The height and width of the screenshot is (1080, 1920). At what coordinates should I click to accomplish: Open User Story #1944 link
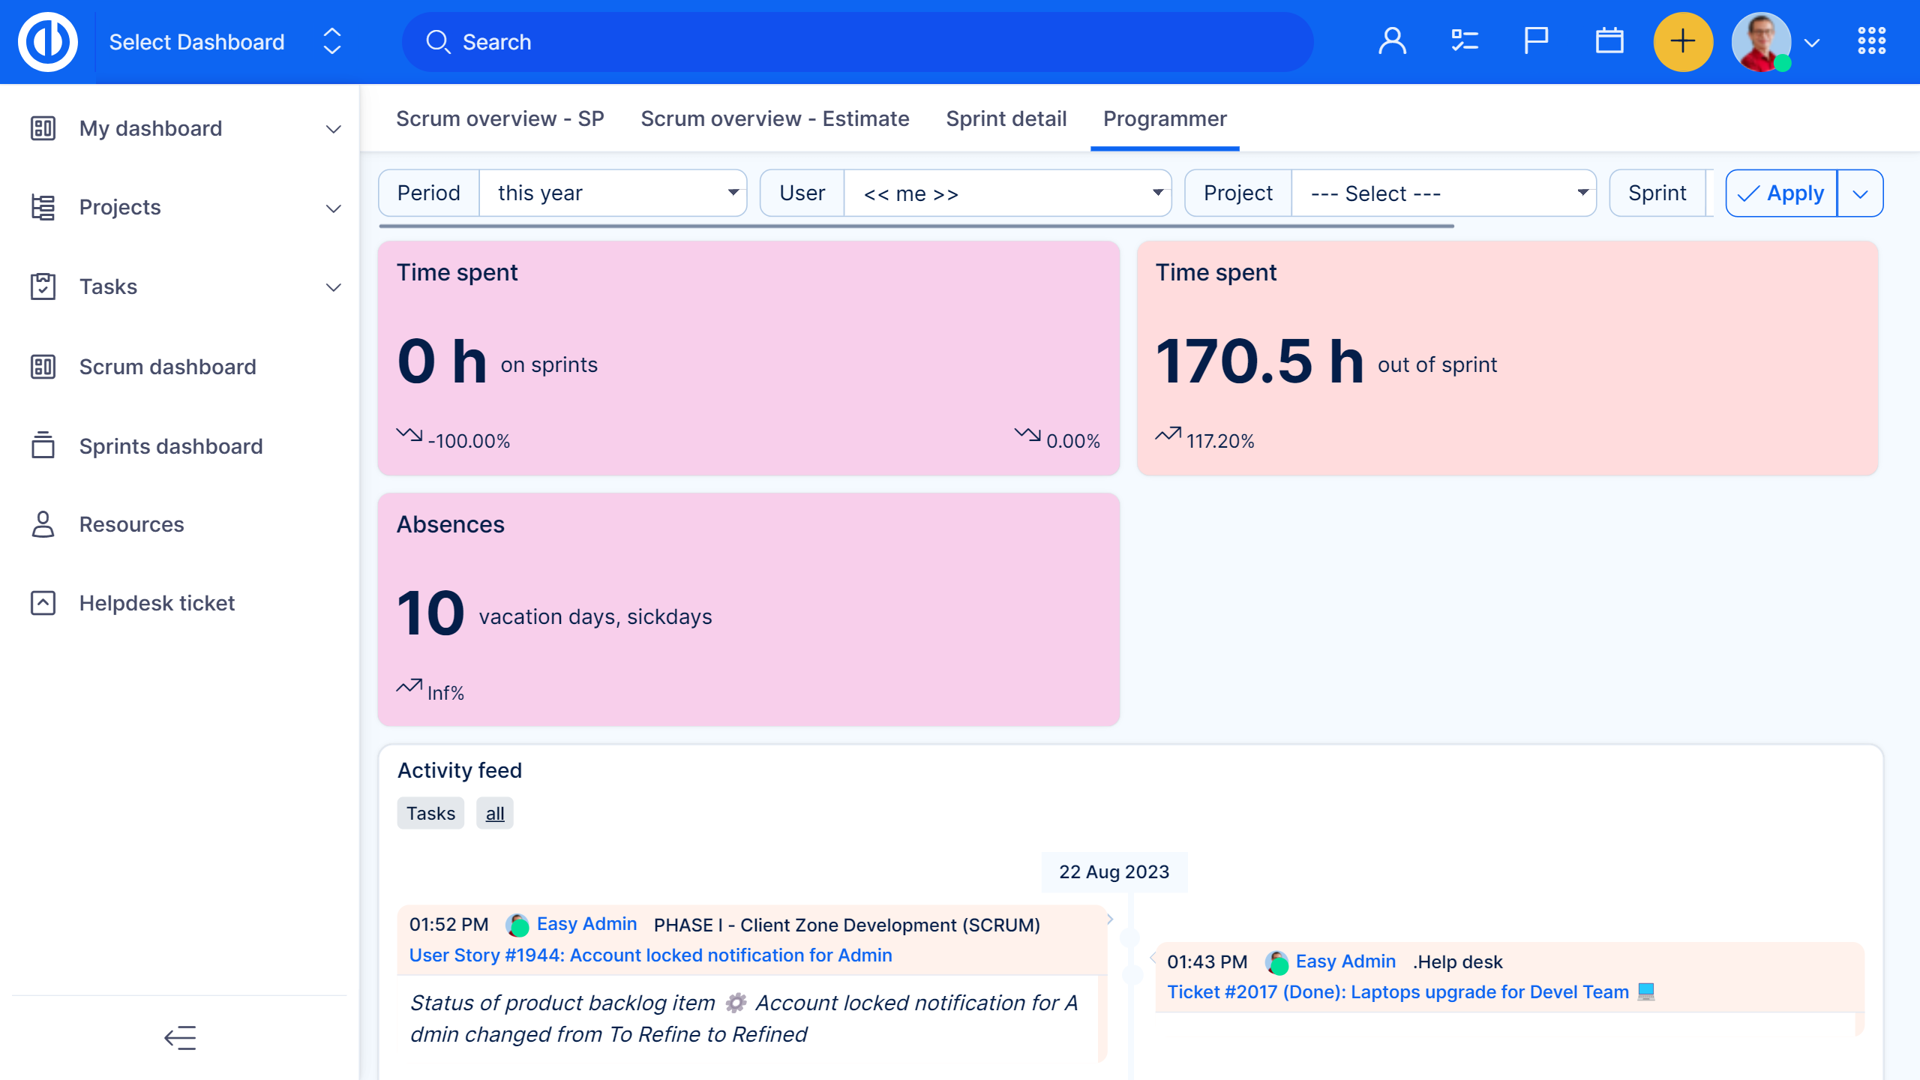point(650,955)
